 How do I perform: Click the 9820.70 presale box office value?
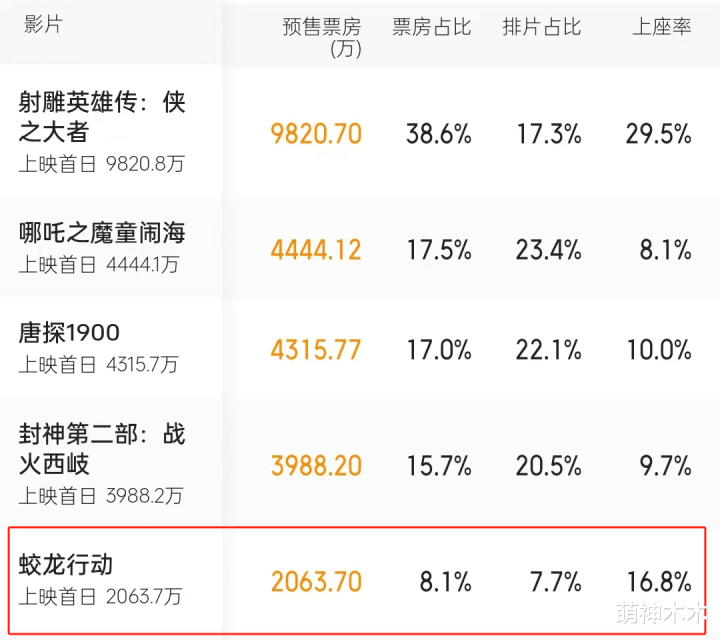[x=316, y=134]
